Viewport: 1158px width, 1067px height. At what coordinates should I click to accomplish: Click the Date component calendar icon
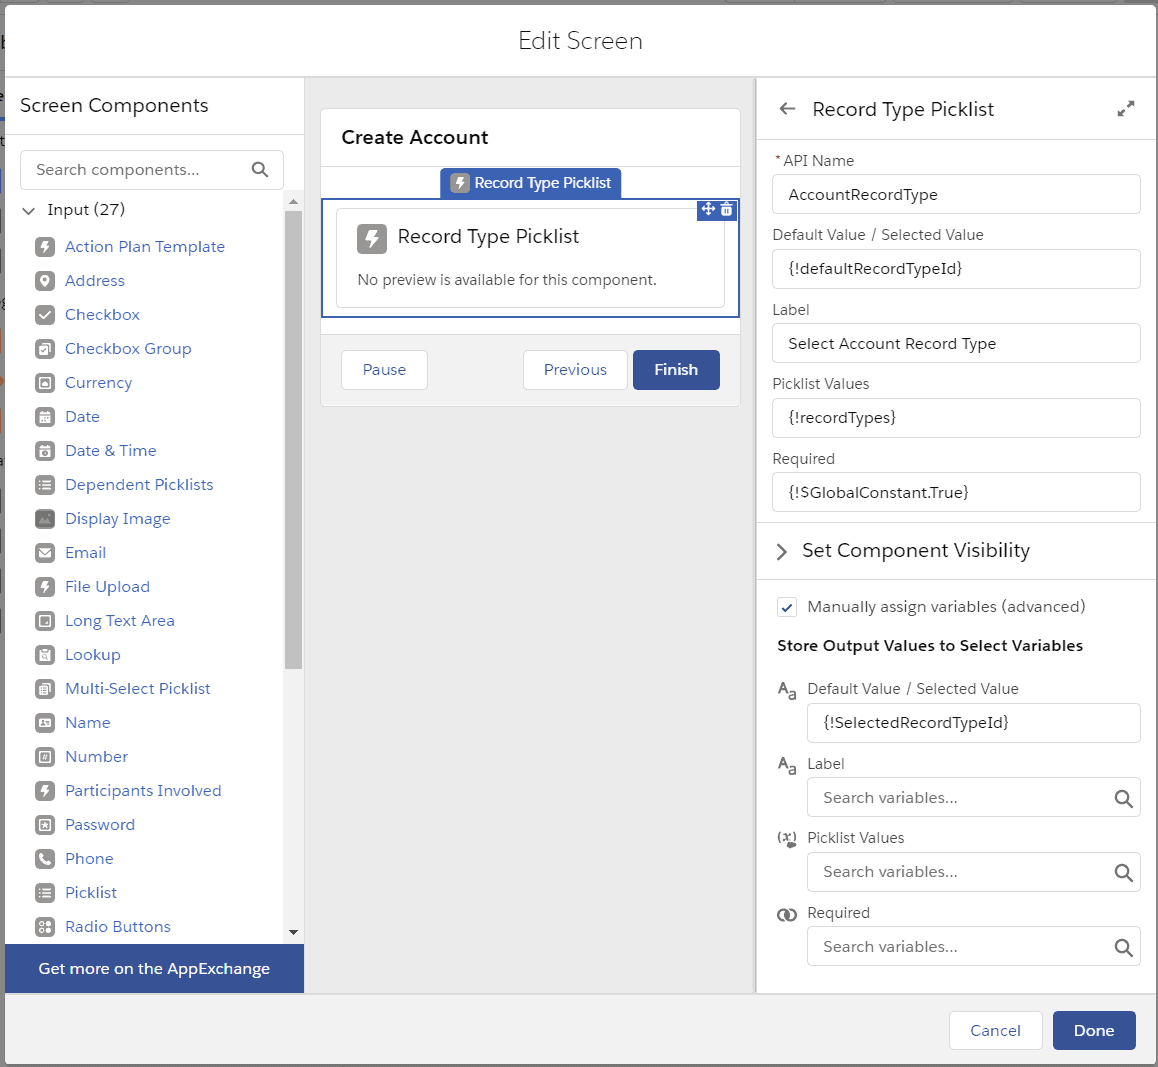point(44,416)
